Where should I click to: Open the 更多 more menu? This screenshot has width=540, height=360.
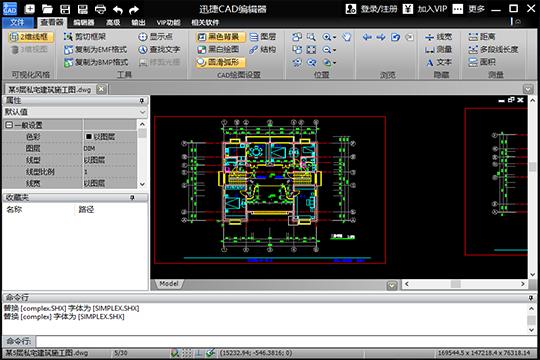tap(469, 9)
